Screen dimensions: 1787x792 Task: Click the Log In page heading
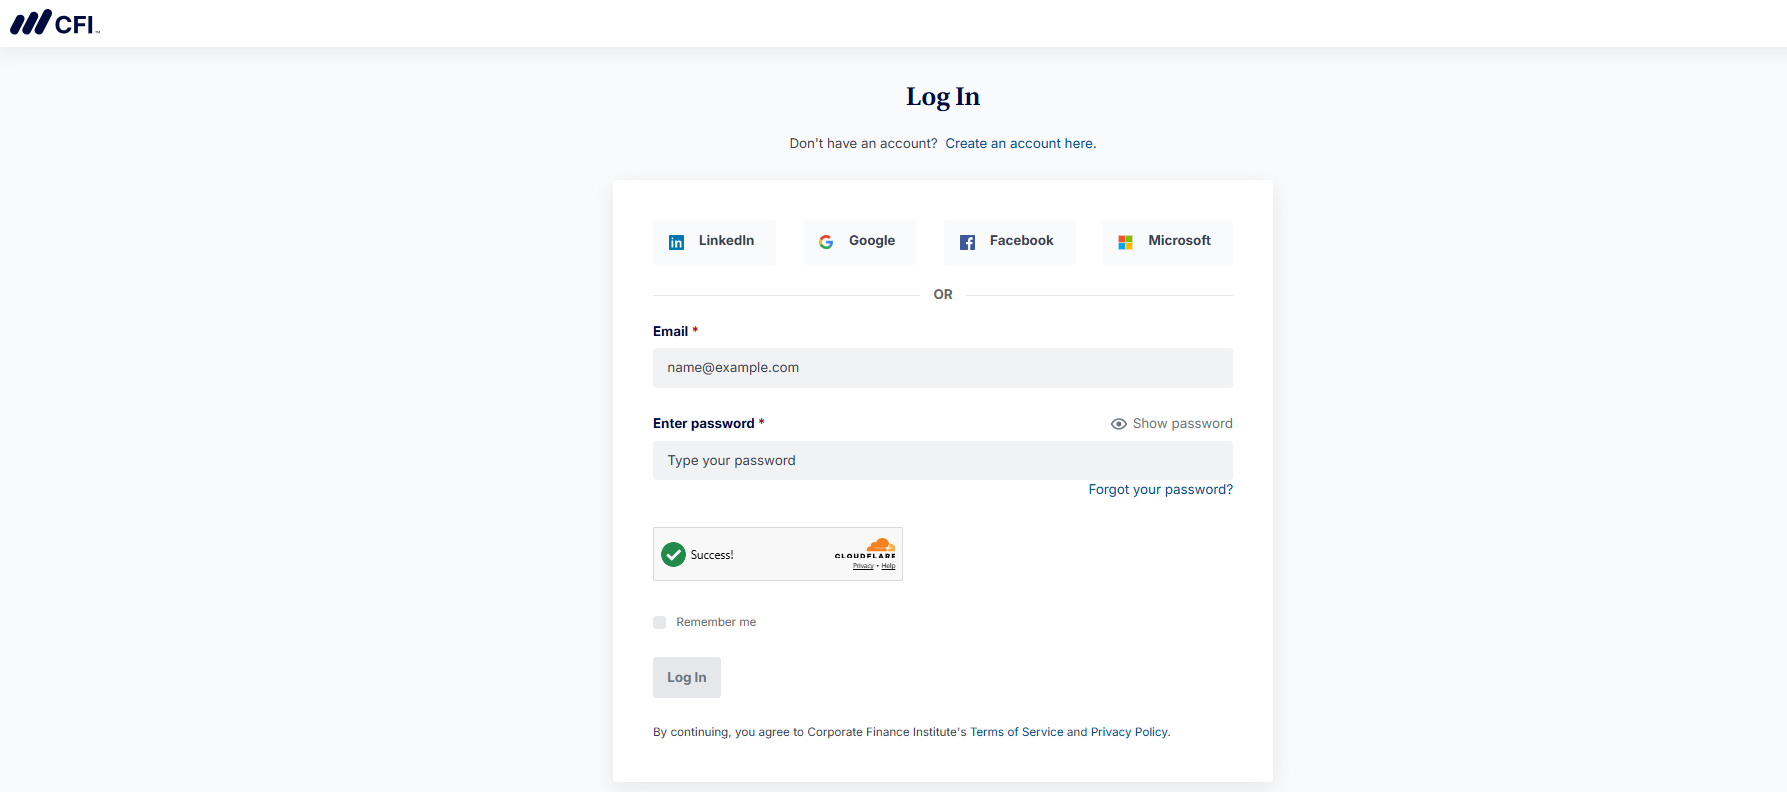(x=943, y=97)
